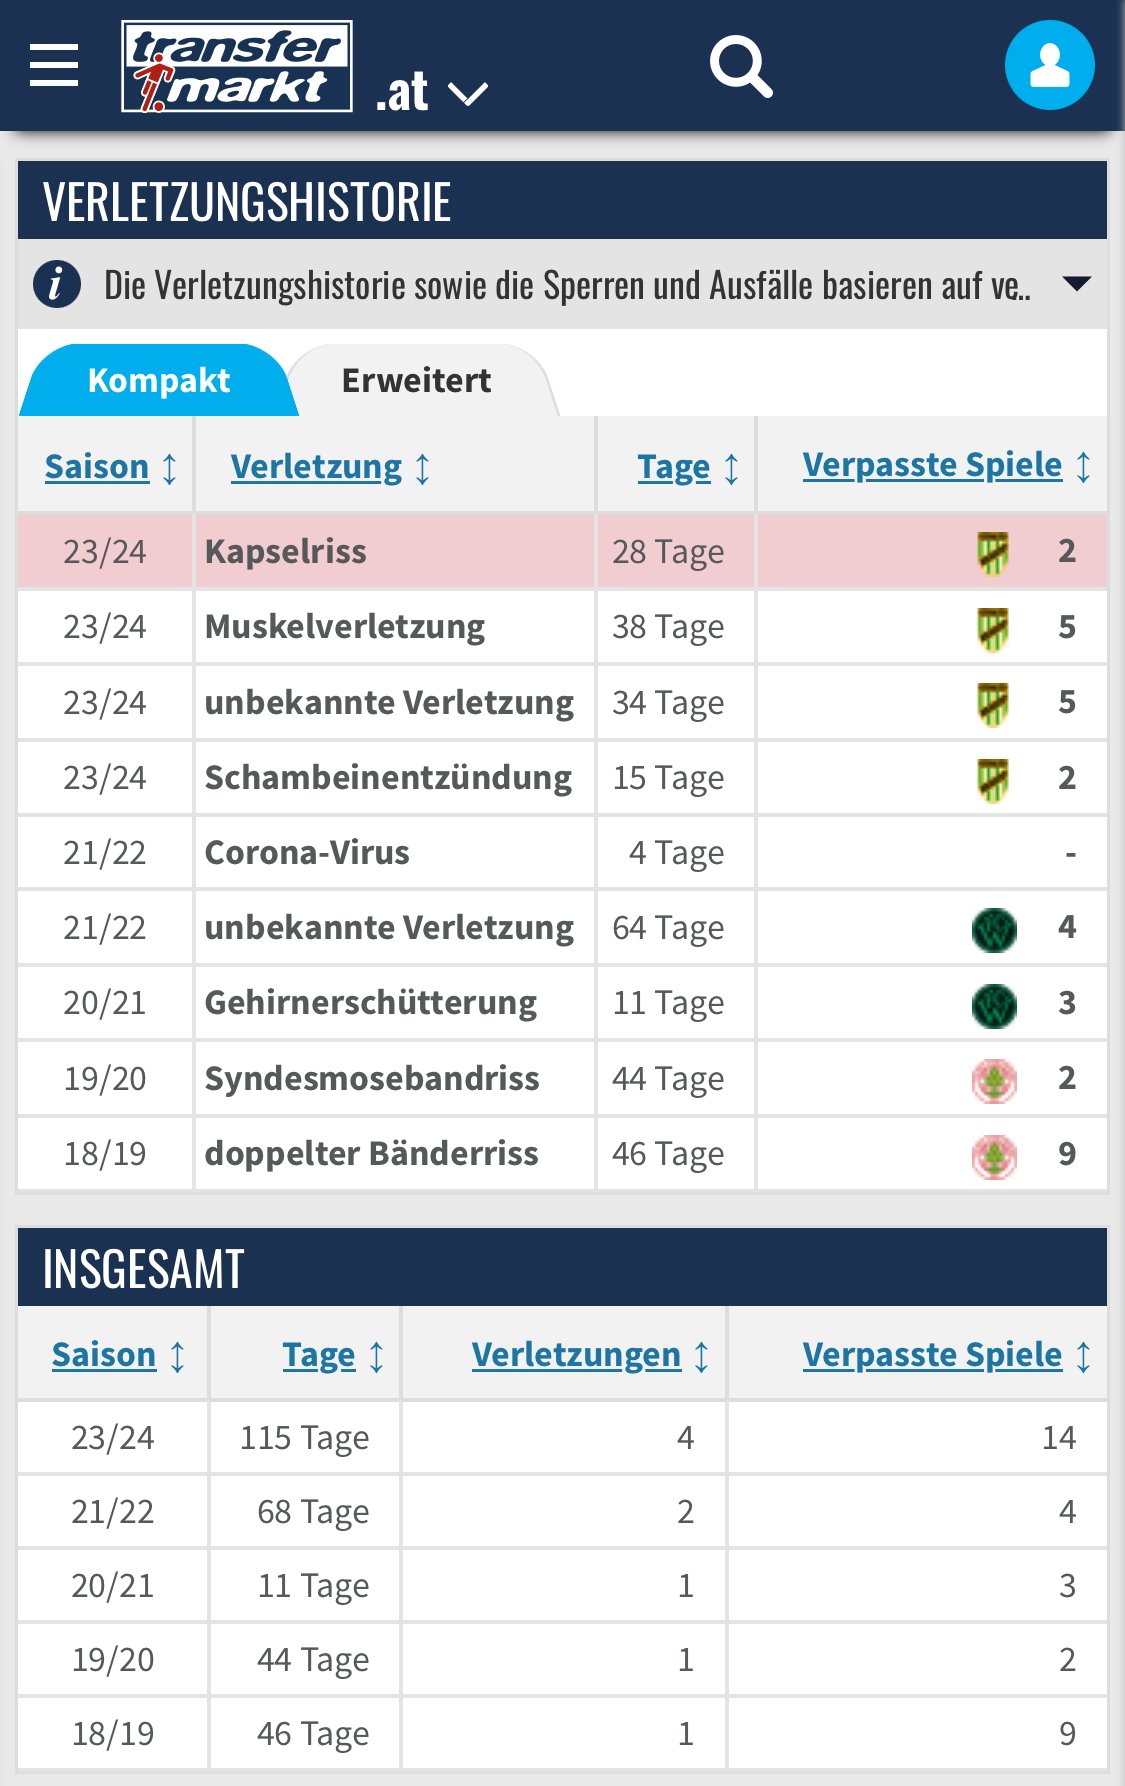Toggle sort arrows next to Tage in injury table
The height and width of the screenshot is (1786, 1125).
732,468
